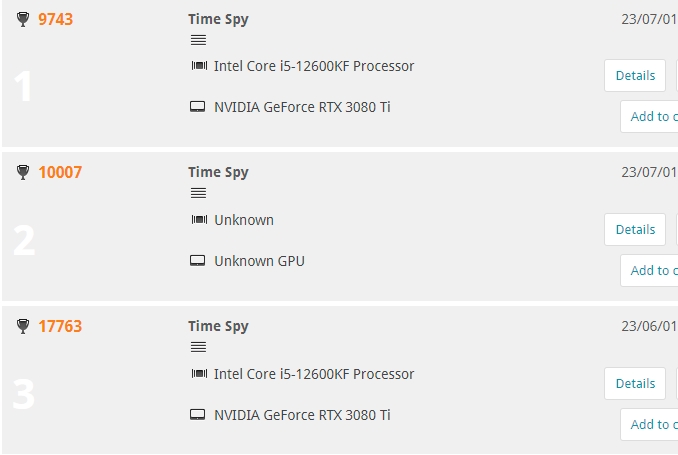This screenshot has width=678, height=455.
Task: Open score 17763 result link
Action: (60, 326)
